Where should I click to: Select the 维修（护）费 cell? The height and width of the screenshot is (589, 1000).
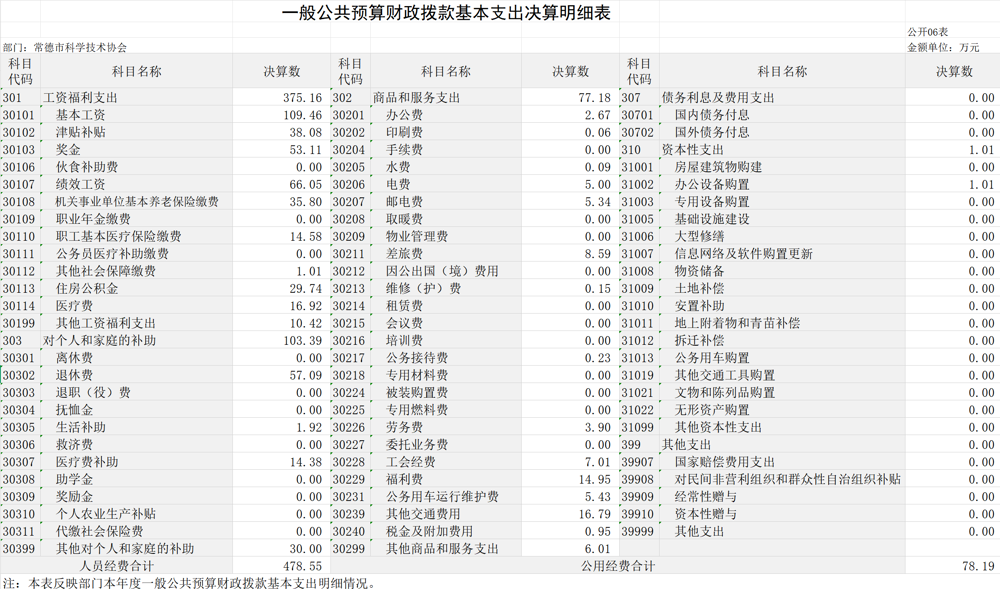[423, 288]
